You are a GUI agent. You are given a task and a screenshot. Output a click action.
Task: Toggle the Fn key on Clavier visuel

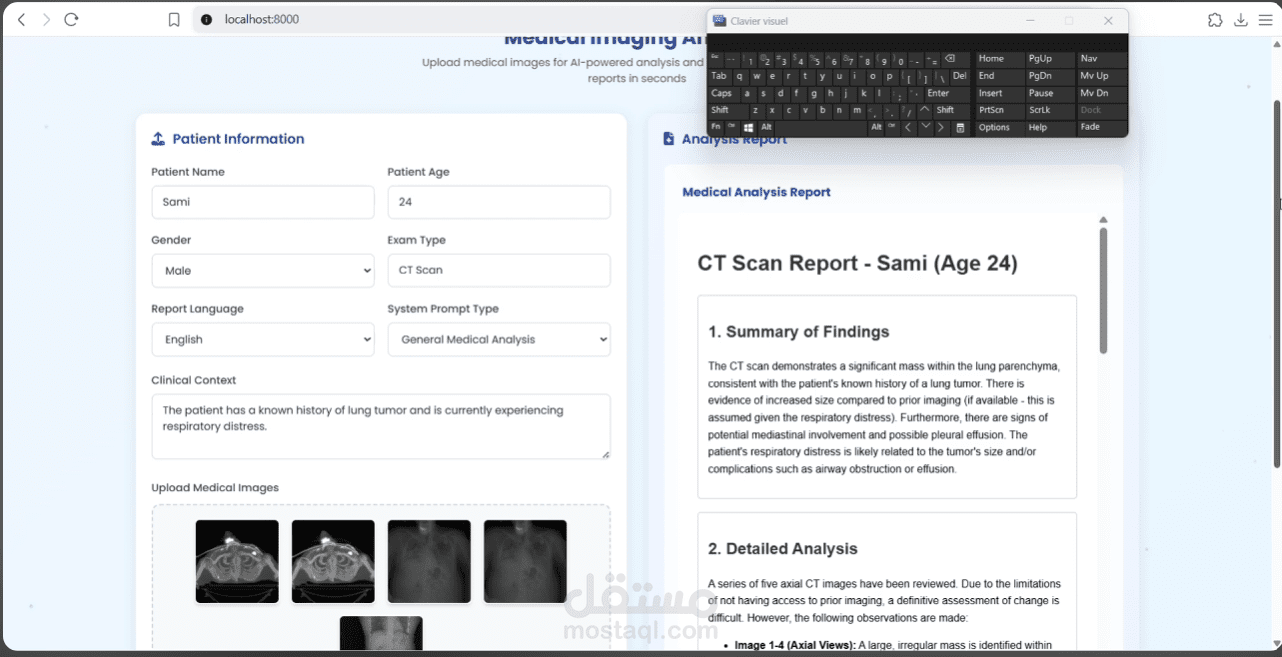[716, 128]
